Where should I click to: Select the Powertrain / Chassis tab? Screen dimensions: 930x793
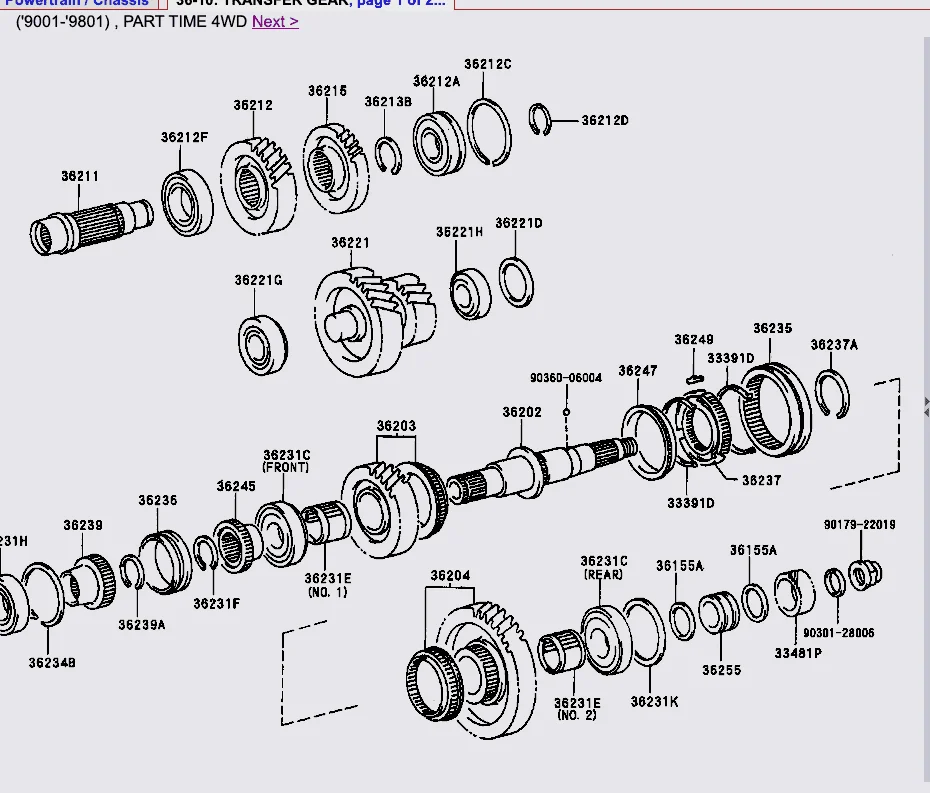pyautogui.click(x=77, y=3)
